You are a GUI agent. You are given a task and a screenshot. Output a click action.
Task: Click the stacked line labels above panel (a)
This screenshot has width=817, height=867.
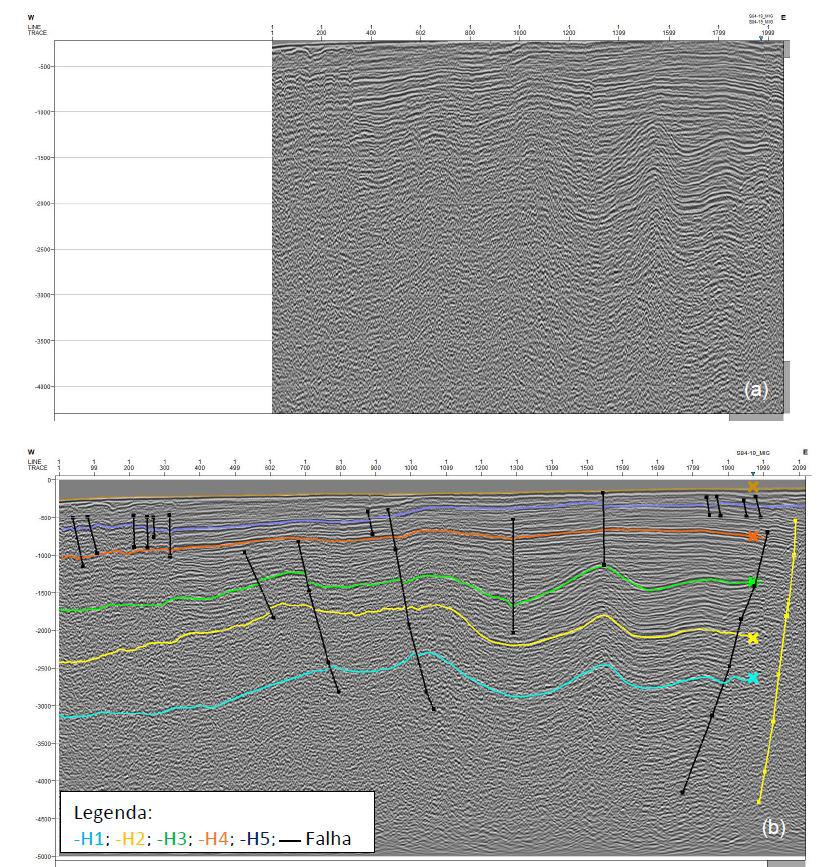click(761, 19)
